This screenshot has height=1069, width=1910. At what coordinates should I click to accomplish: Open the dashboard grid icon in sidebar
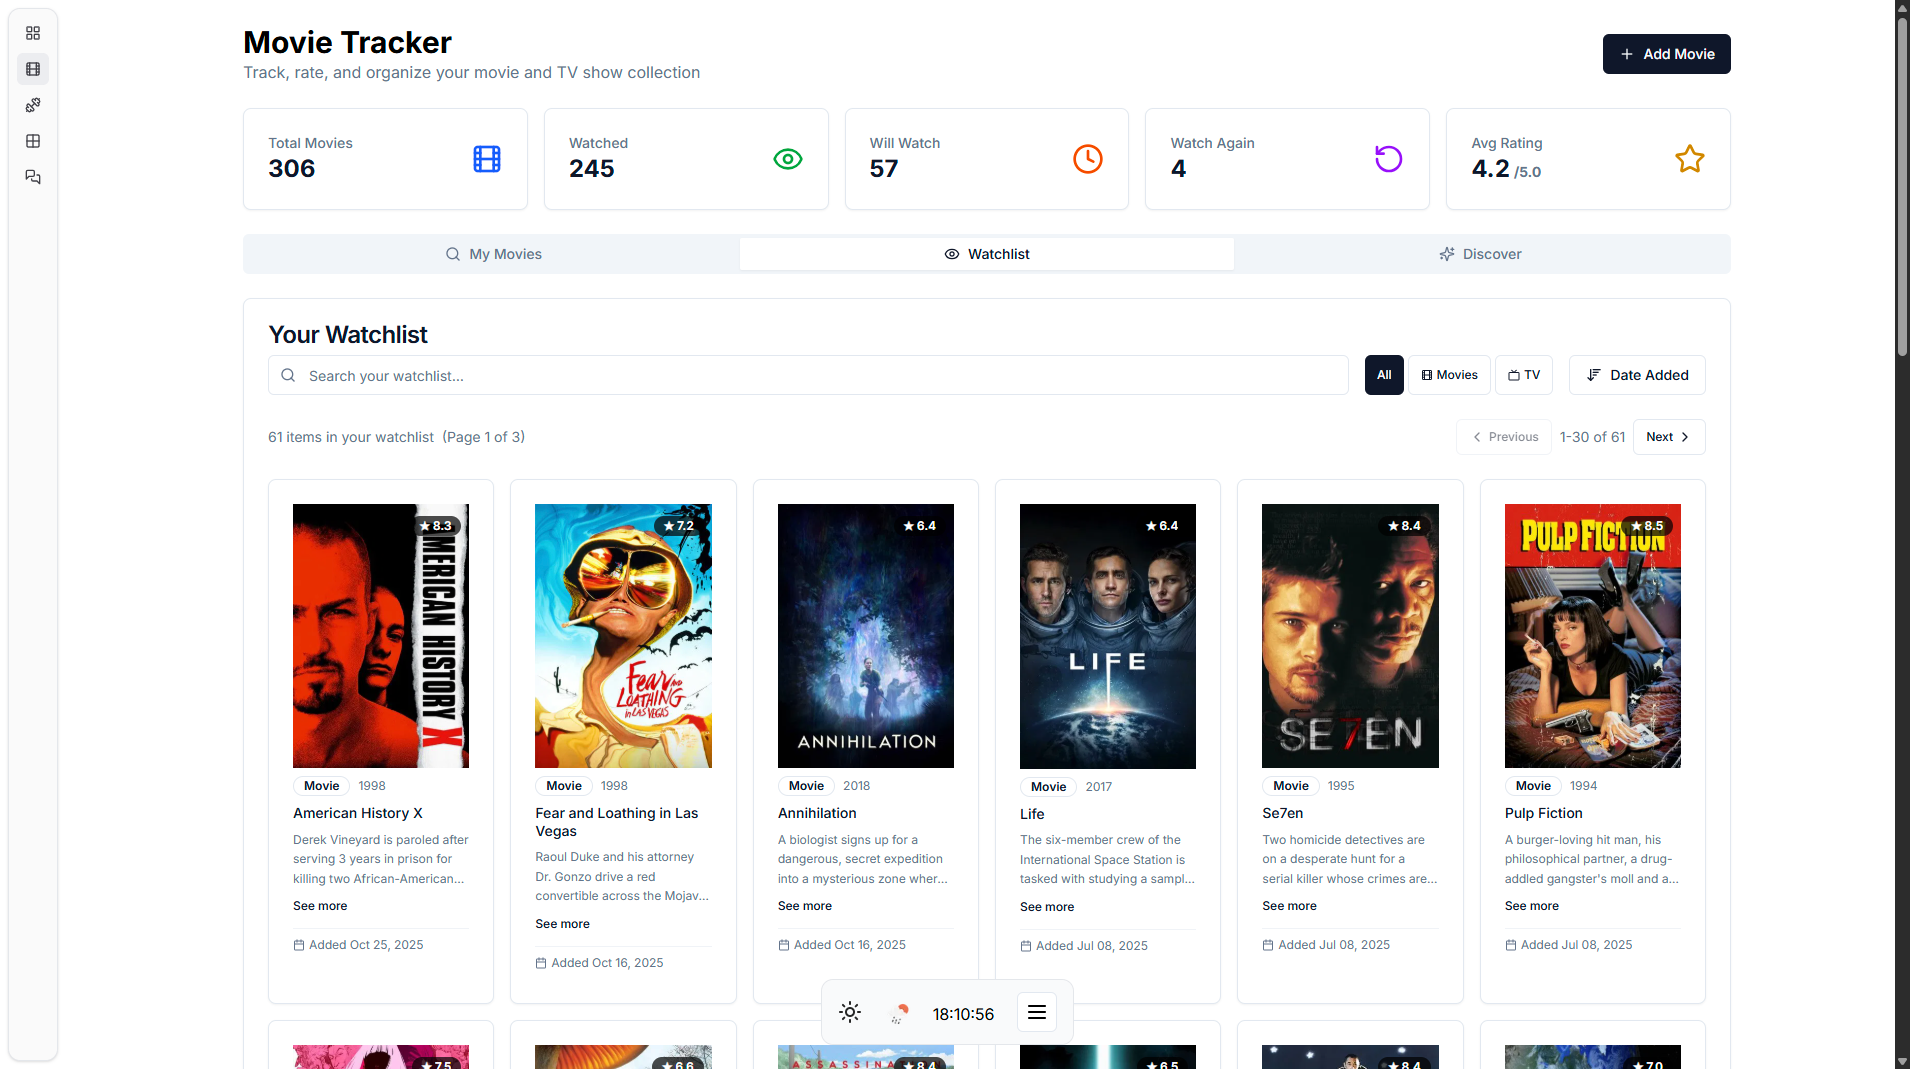(33, 33)
